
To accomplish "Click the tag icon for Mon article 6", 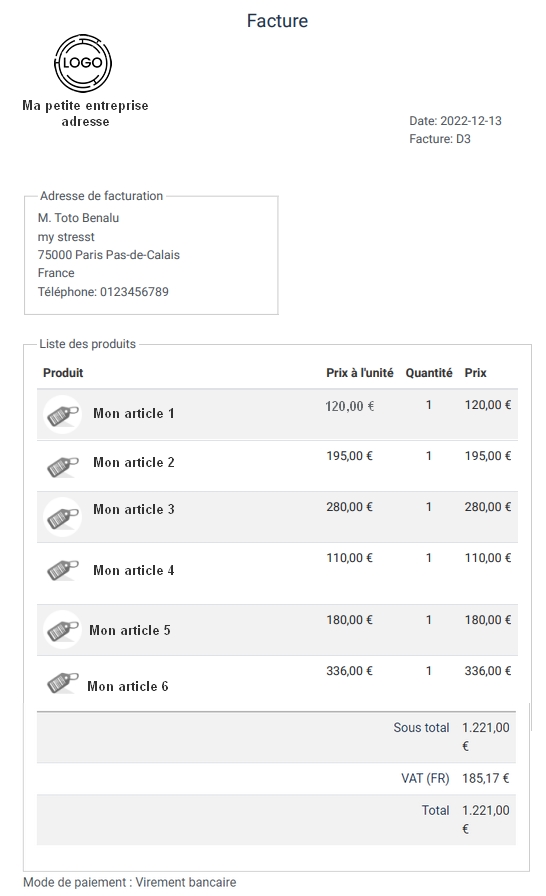I will [63, 682].
